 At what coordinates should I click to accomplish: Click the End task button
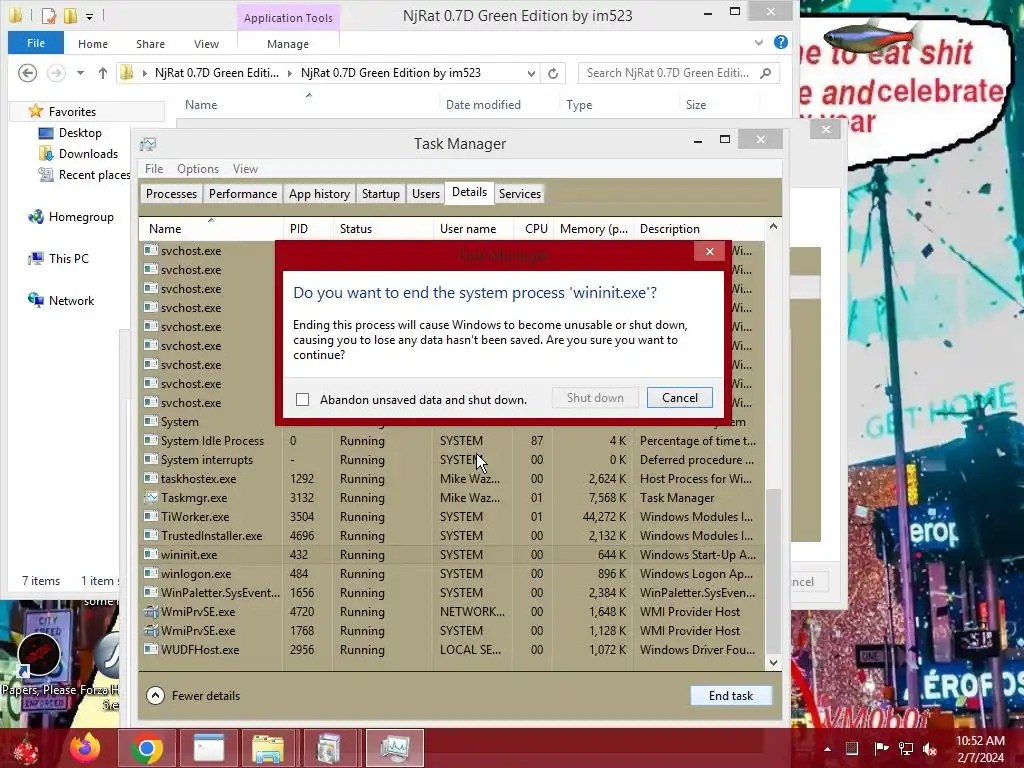[731, 696]
